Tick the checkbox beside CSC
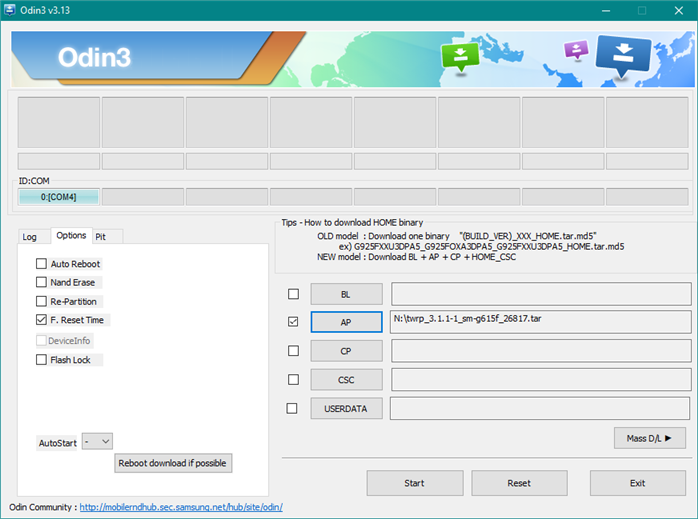Screen dimensions: 698x519 [293, 379]
